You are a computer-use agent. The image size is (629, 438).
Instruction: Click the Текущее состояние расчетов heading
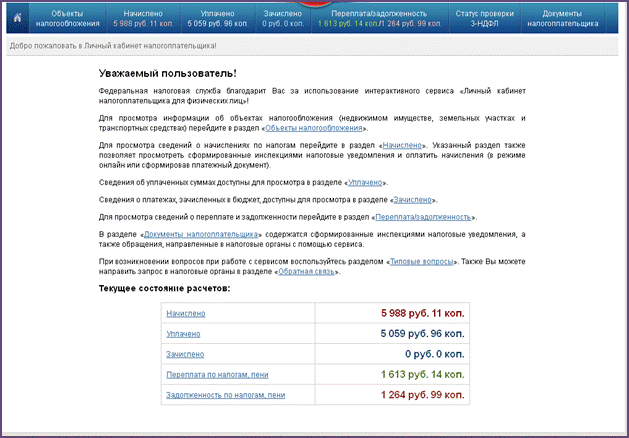click(x=164, y=289)
